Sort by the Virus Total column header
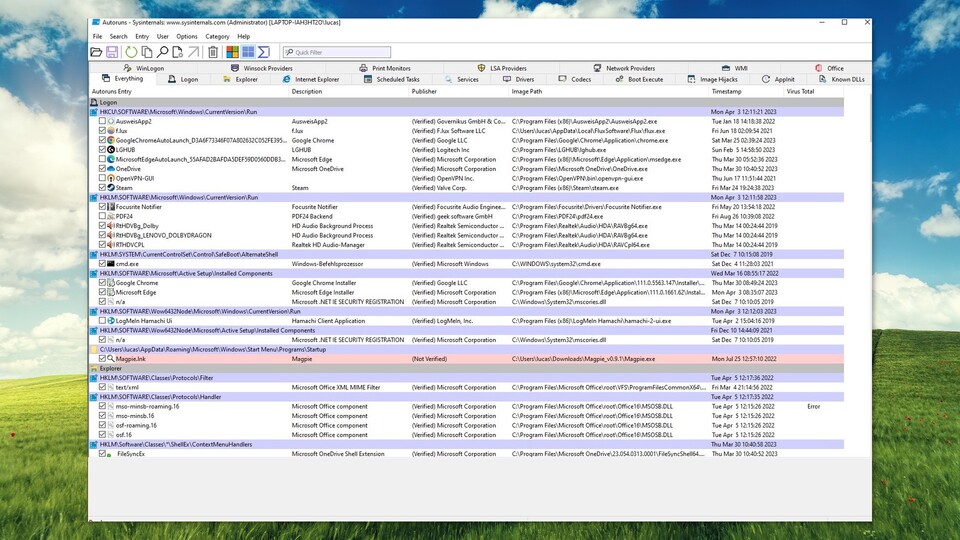The width and height of the screenshot is (960, 540). [813, 91]
